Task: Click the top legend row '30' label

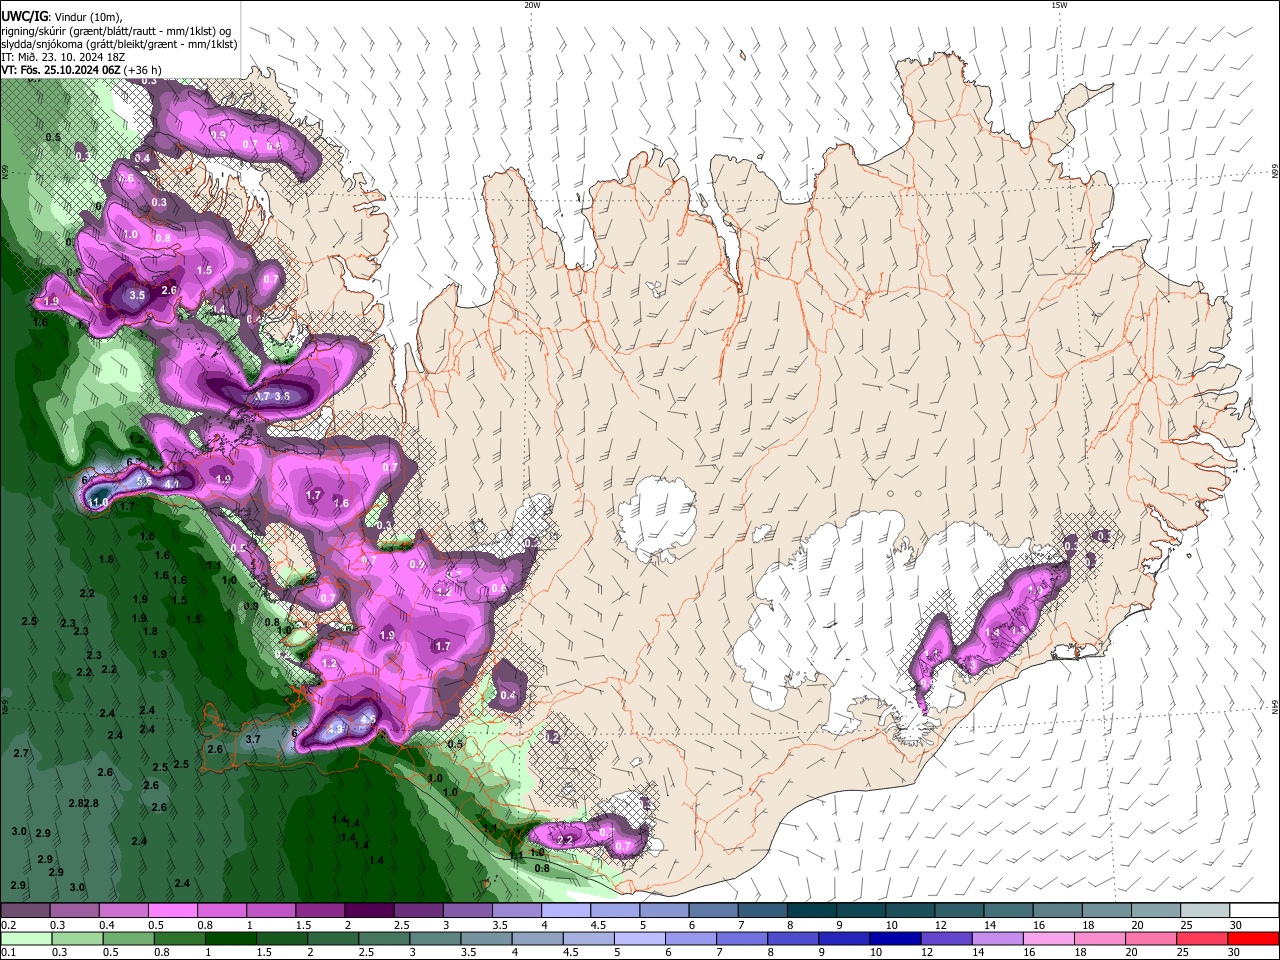Action: (x=1236, y=925)
